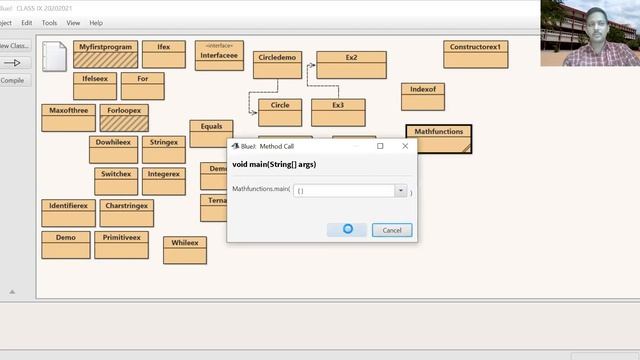The width and height of the screenshot is (640, 360).
Task: Select the Demo class box
Action: pyautogui.click(x=66, y=245)
